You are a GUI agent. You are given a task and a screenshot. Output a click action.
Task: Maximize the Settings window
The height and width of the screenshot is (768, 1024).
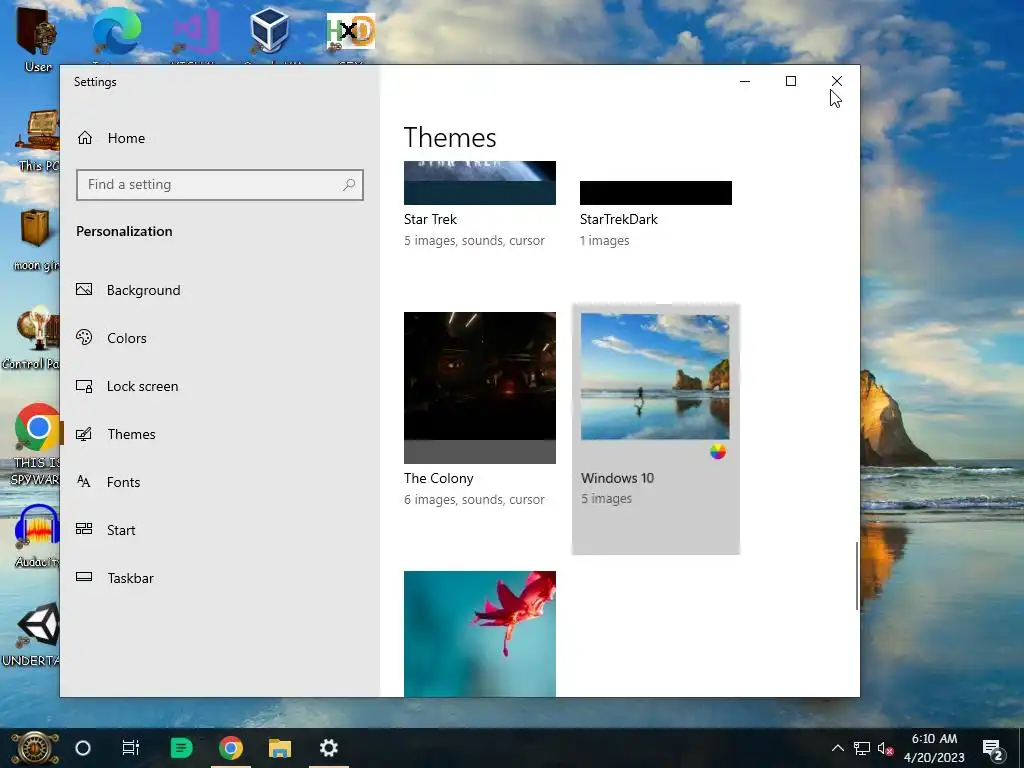[791, 81]
